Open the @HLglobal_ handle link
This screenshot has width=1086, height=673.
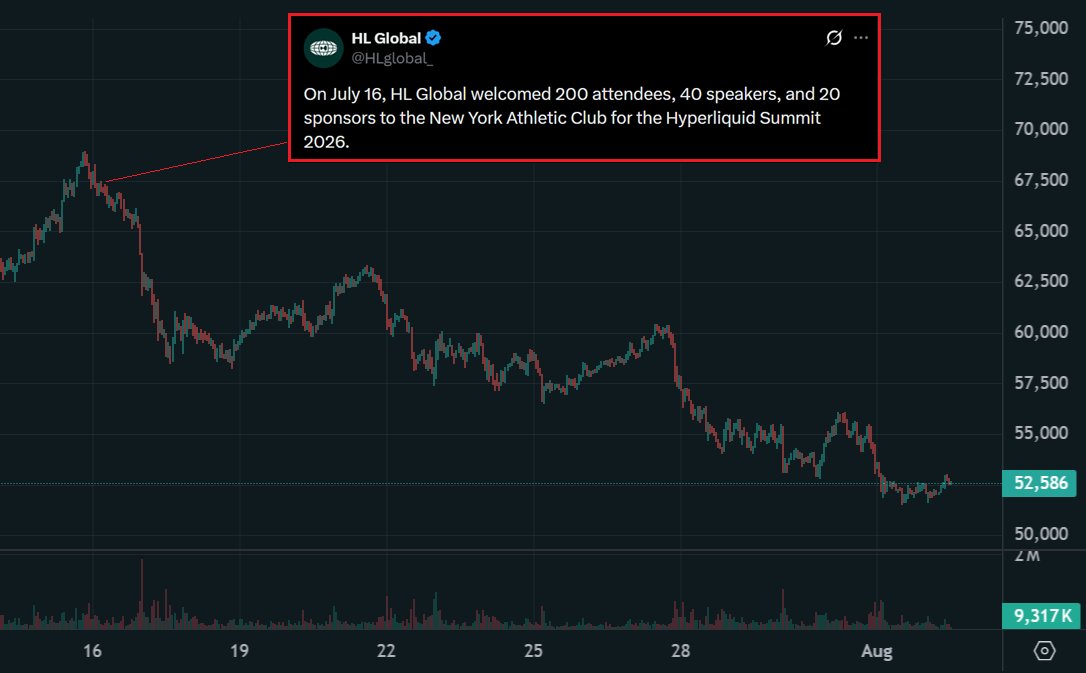click(x=392, y=59)
